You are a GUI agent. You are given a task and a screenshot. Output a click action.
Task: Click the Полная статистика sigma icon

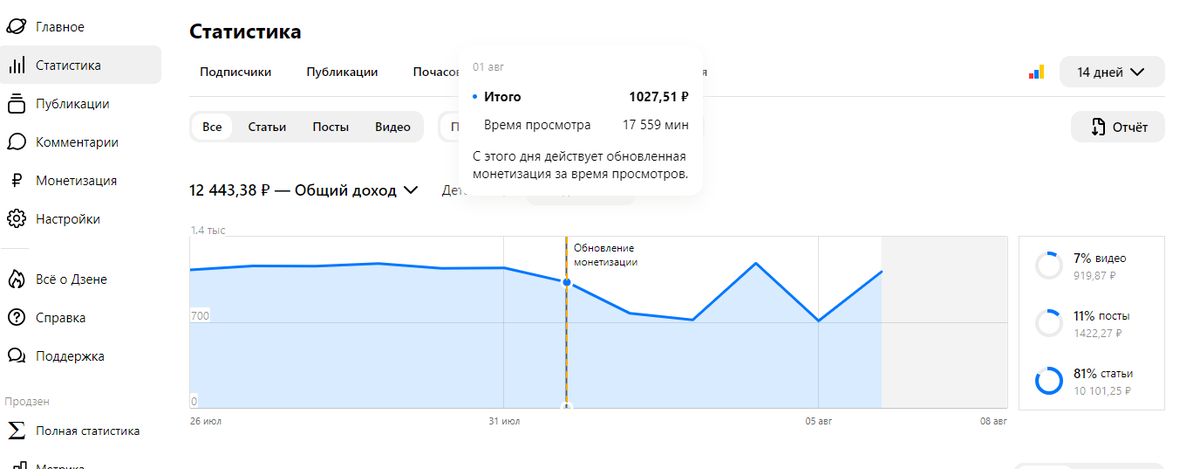point(17,431)
